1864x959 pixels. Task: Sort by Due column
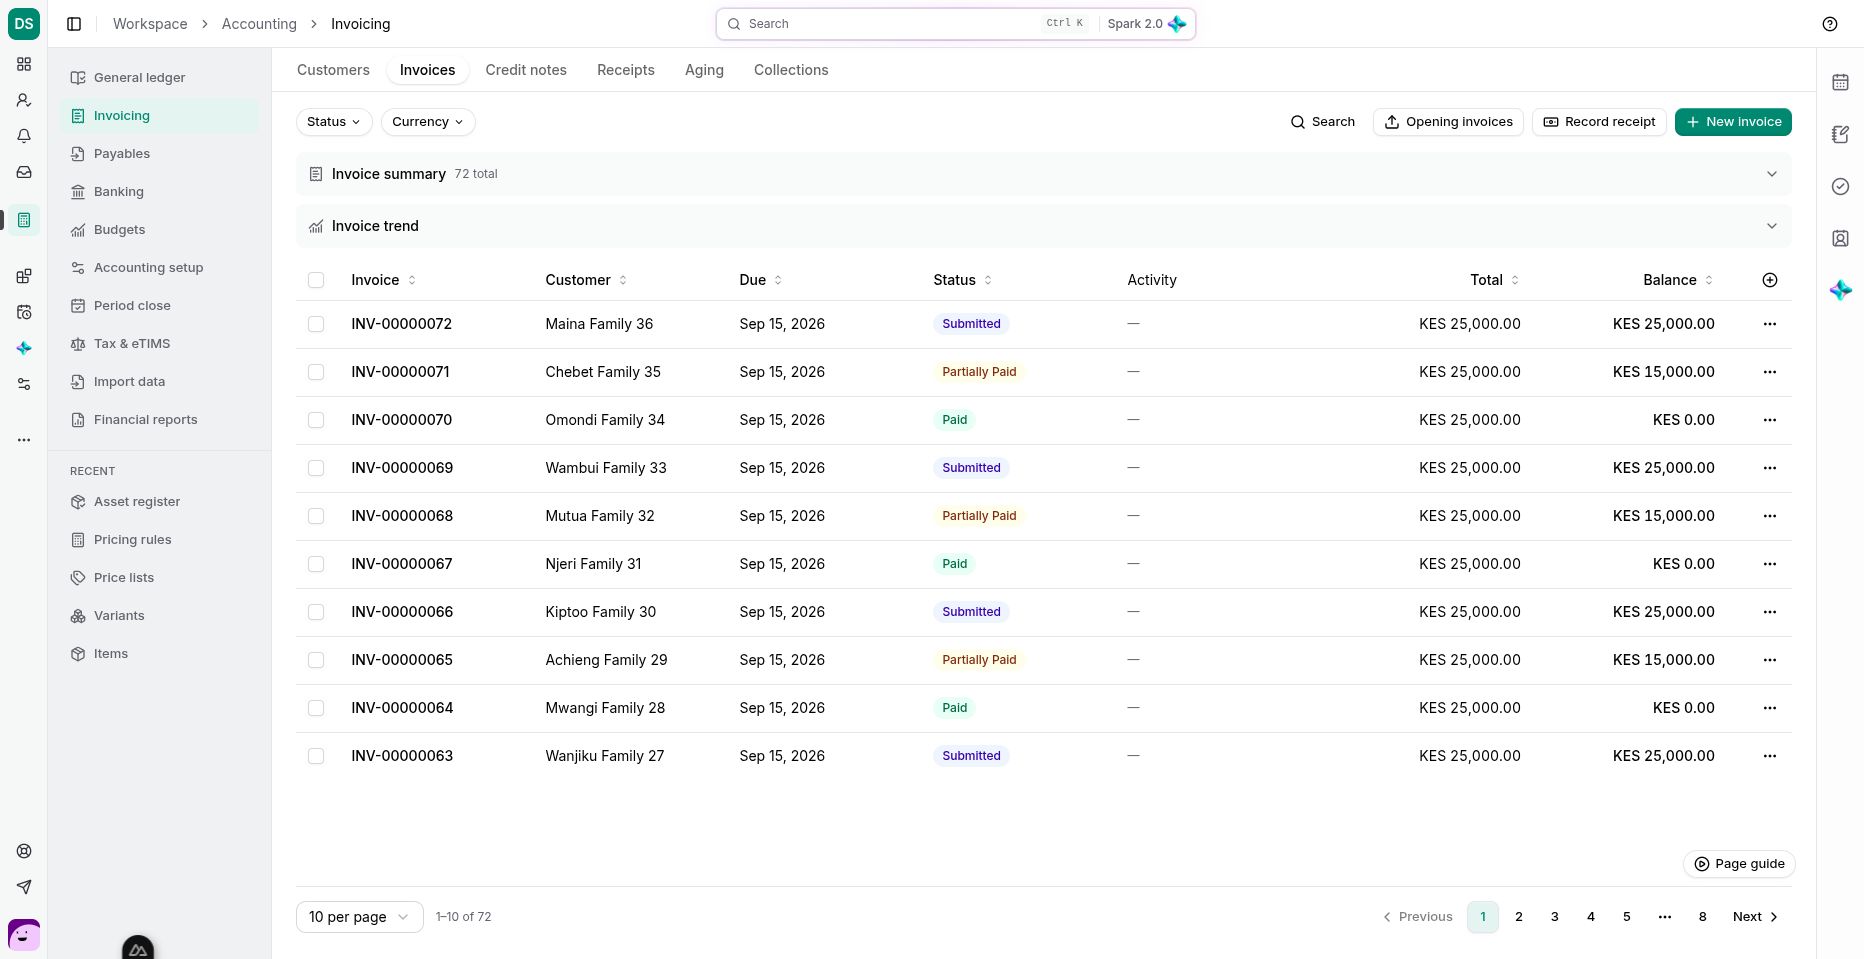(x=760, y=280)
